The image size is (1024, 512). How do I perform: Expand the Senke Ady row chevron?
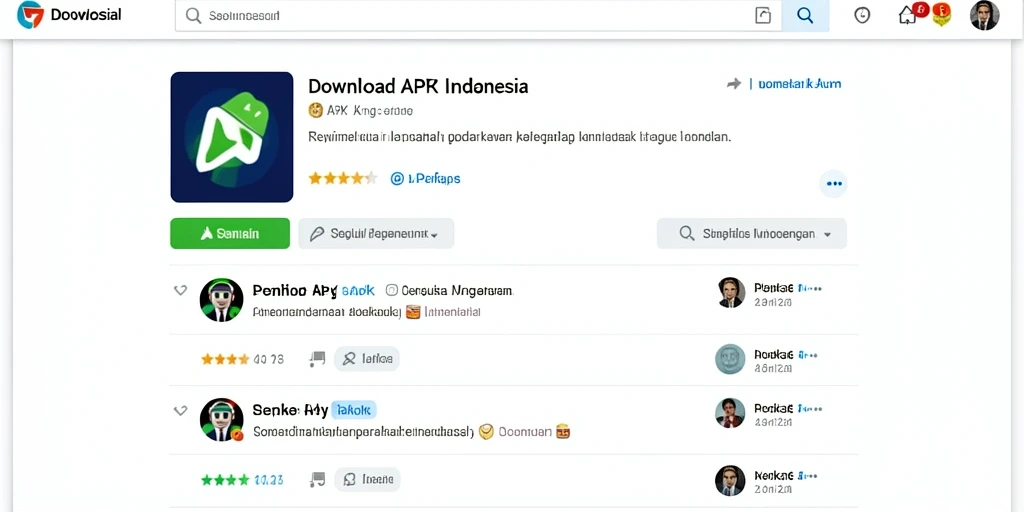tap(180, 411)
